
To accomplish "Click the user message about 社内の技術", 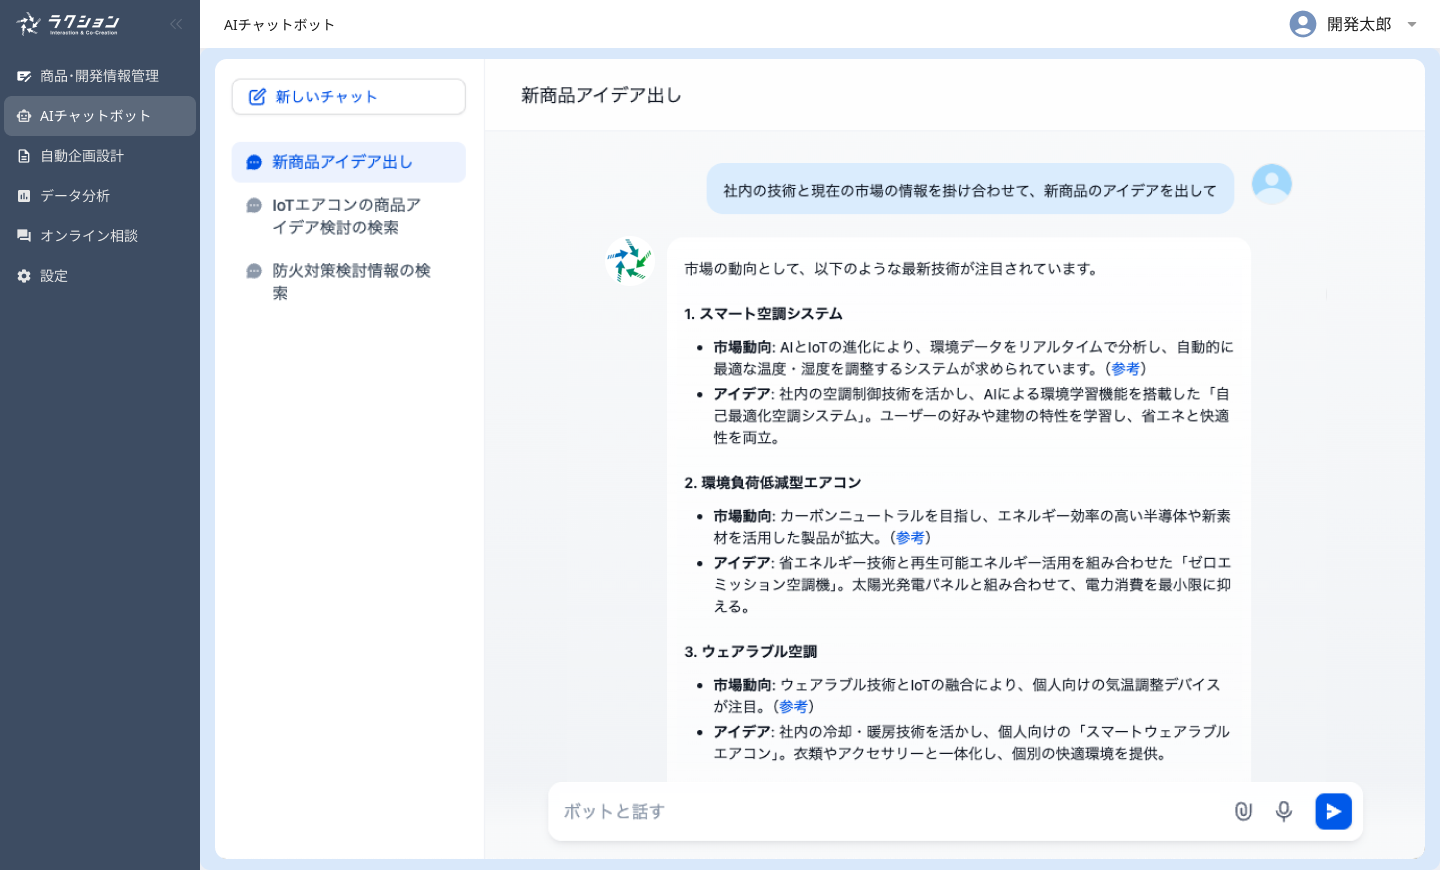I will [970, 189].
